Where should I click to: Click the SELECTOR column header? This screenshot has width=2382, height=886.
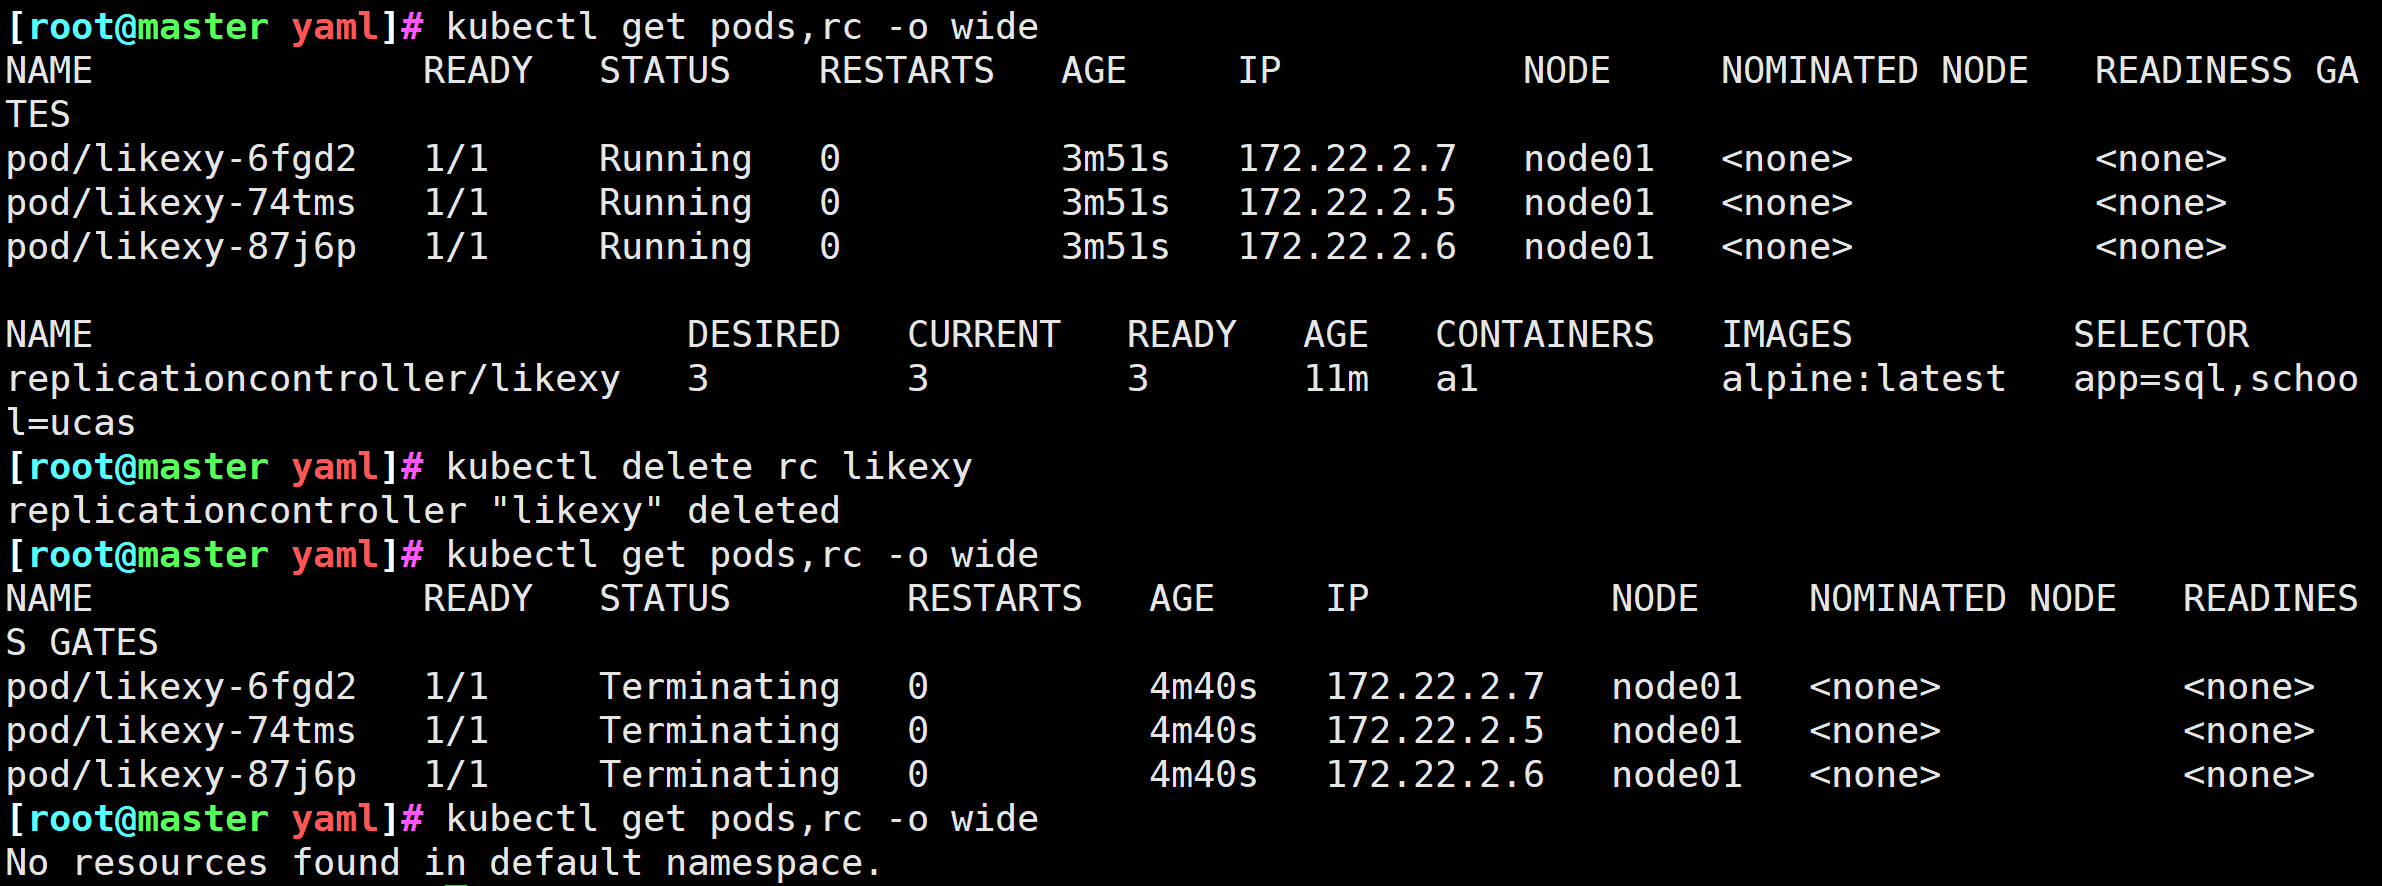click(x=2160, y=335)
